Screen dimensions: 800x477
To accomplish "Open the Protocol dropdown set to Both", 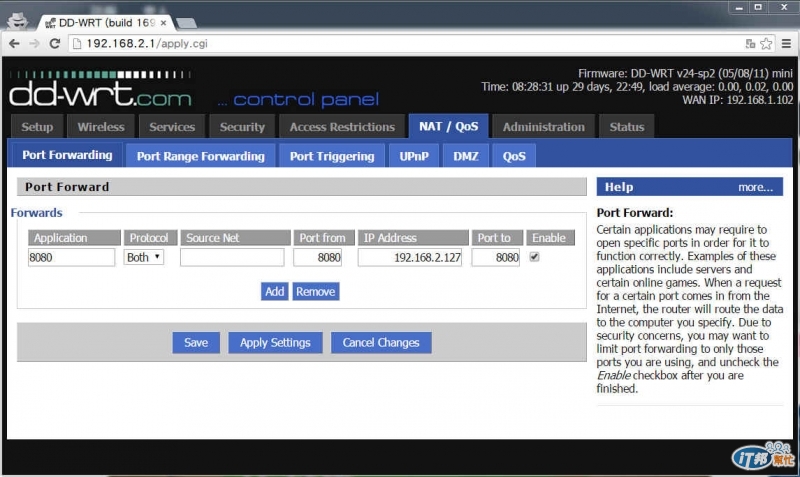I will click(143, 257).
